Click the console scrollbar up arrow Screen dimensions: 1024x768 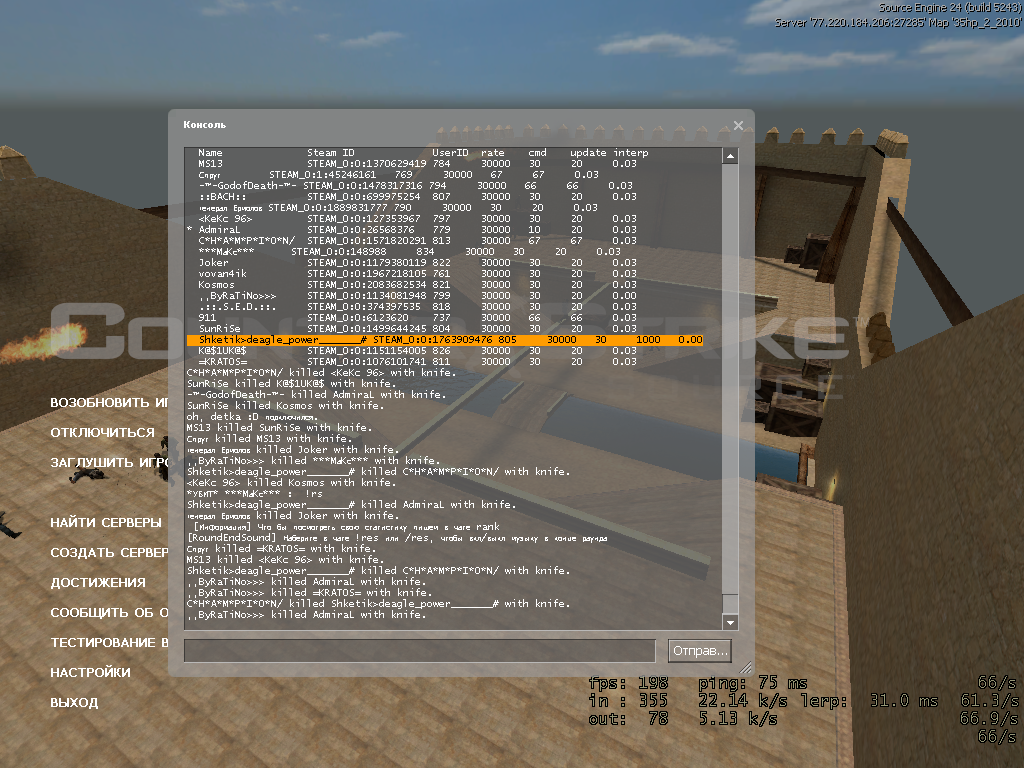click(730, 156)
